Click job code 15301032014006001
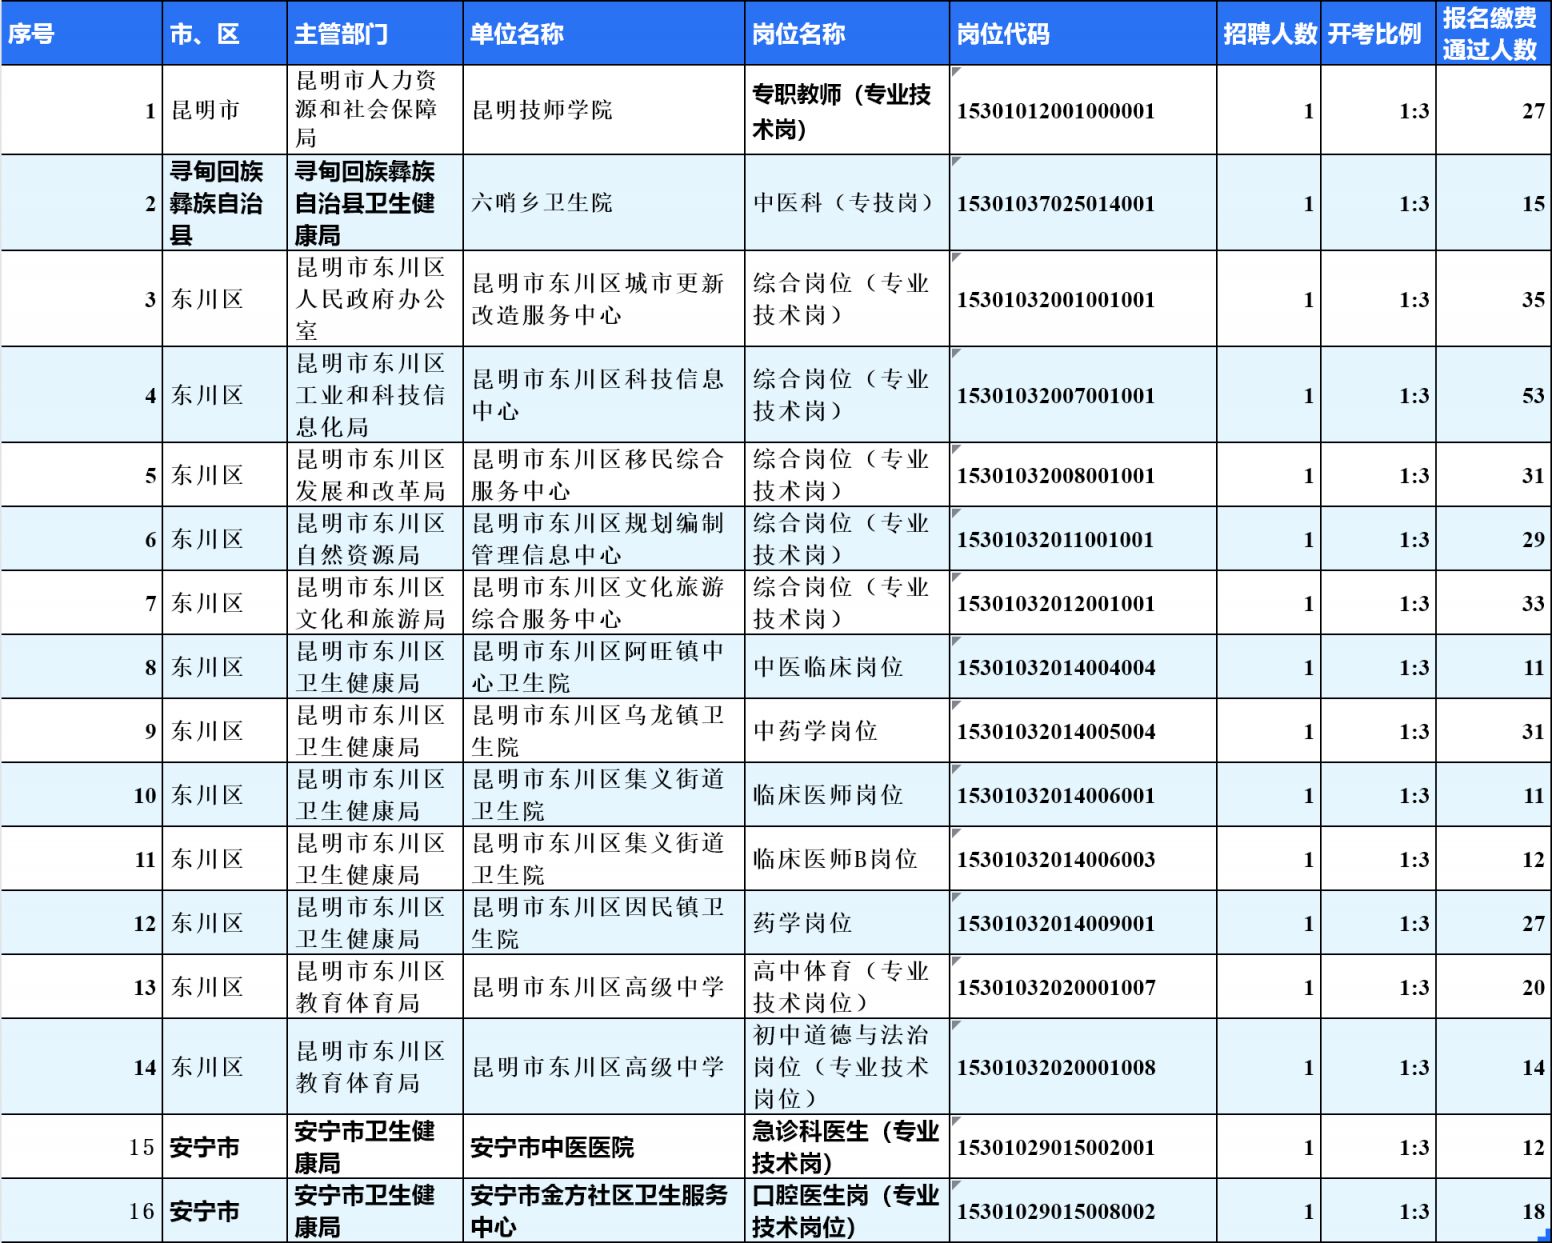This screenshot has width=1552, height=1243. [1083, 795]
